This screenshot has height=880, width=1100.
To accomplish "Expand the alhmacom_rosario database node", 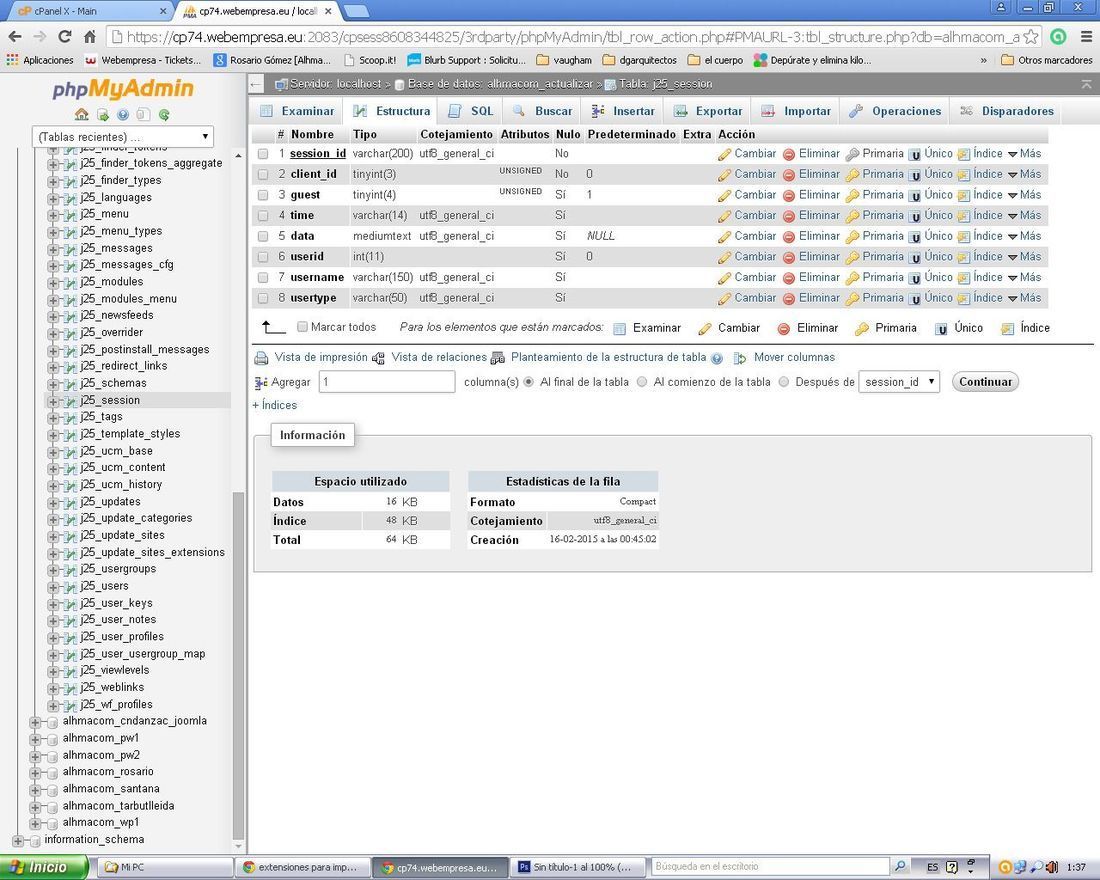I will [x=35, y=772].
